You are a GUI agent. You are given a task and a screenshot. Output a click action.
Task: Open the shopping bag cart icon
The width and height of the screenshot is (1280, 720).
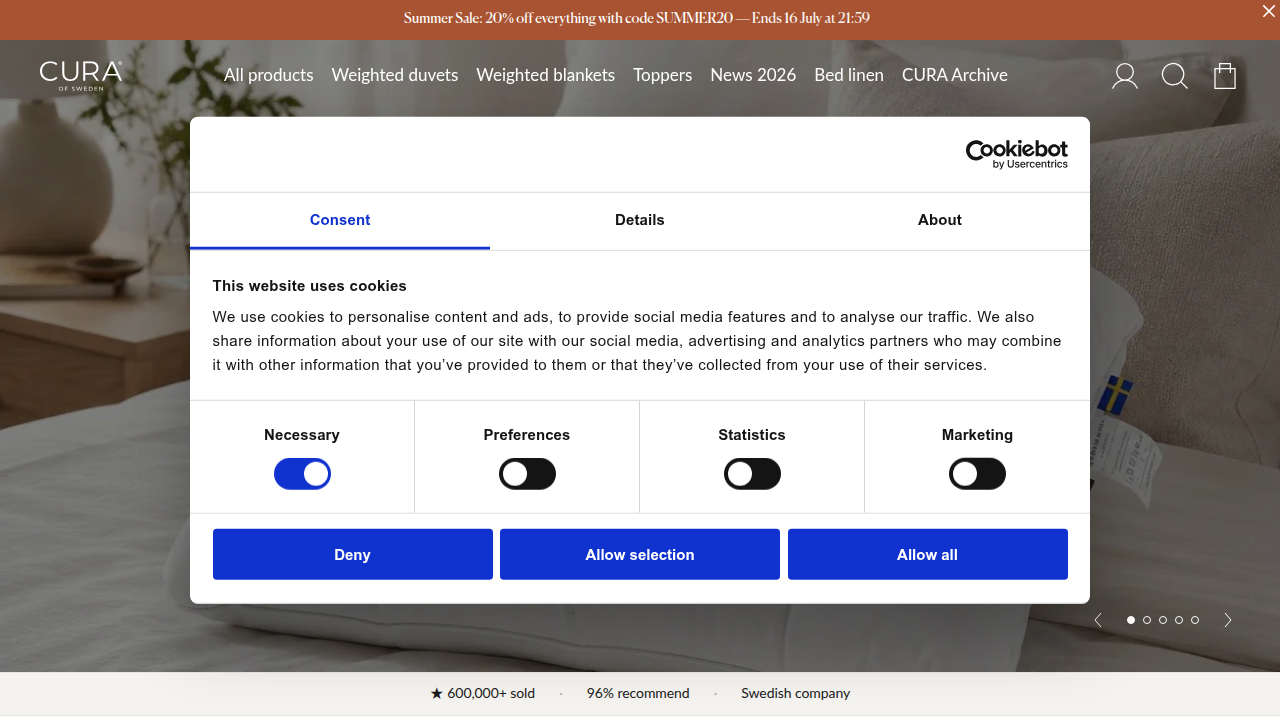(x=1225, y=76)
